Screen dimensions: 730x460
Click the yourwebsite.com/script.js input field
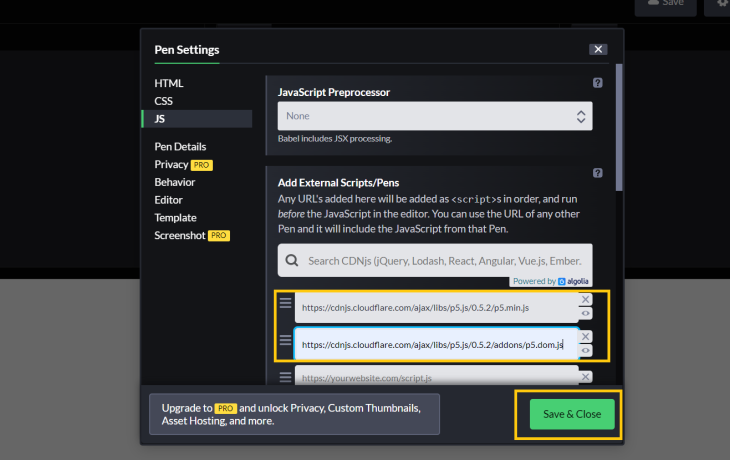click(x=435, y=378)
